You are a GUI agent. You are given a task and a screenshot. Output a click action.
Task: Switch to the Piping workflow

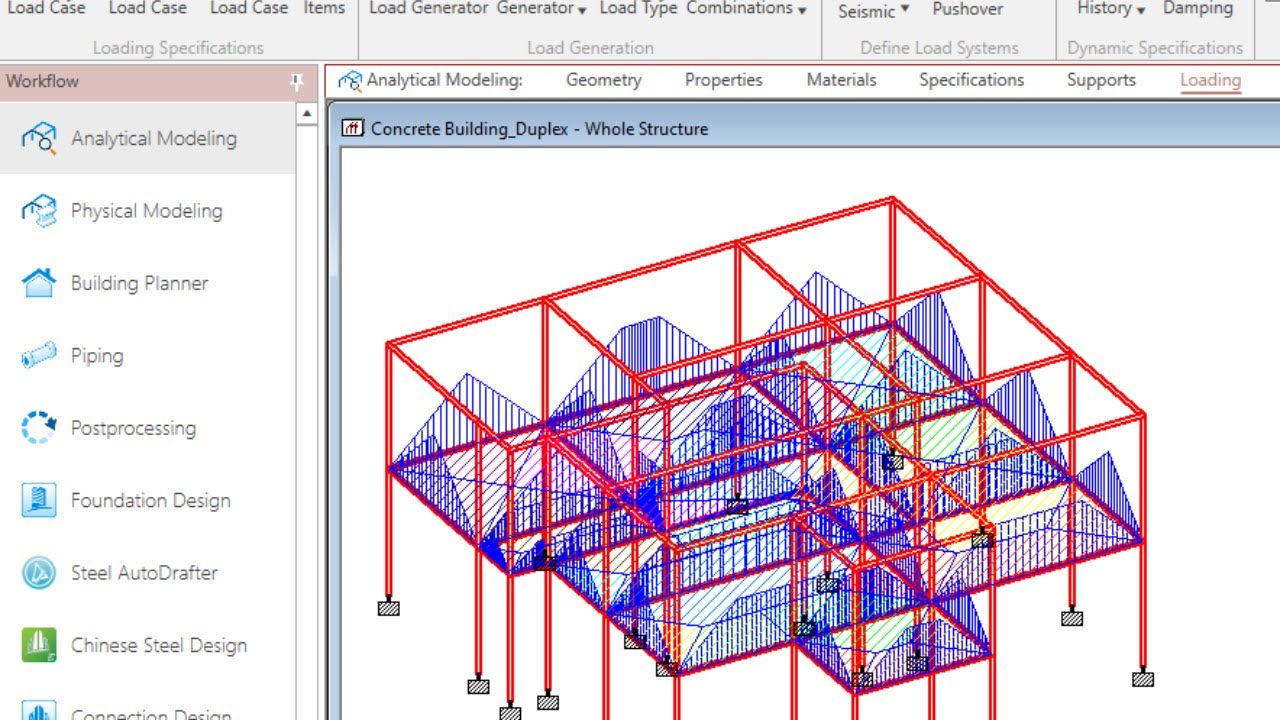148,355
